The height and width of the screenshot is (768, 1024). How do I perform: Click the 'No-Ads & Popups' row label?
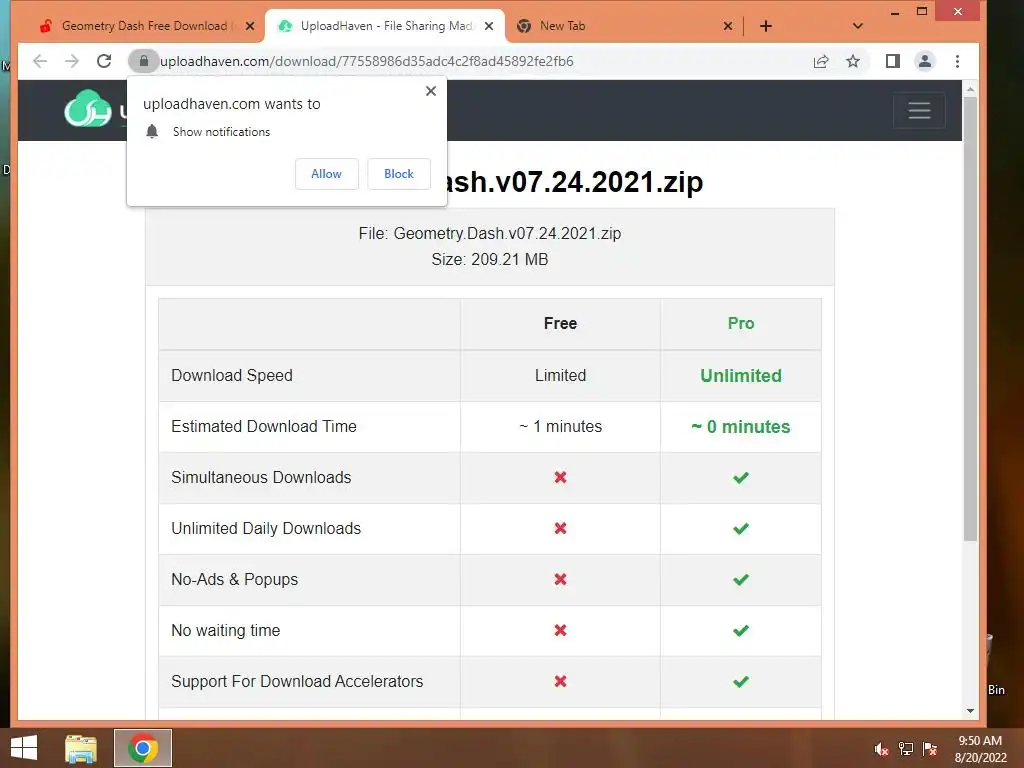(x=234, y=579)
